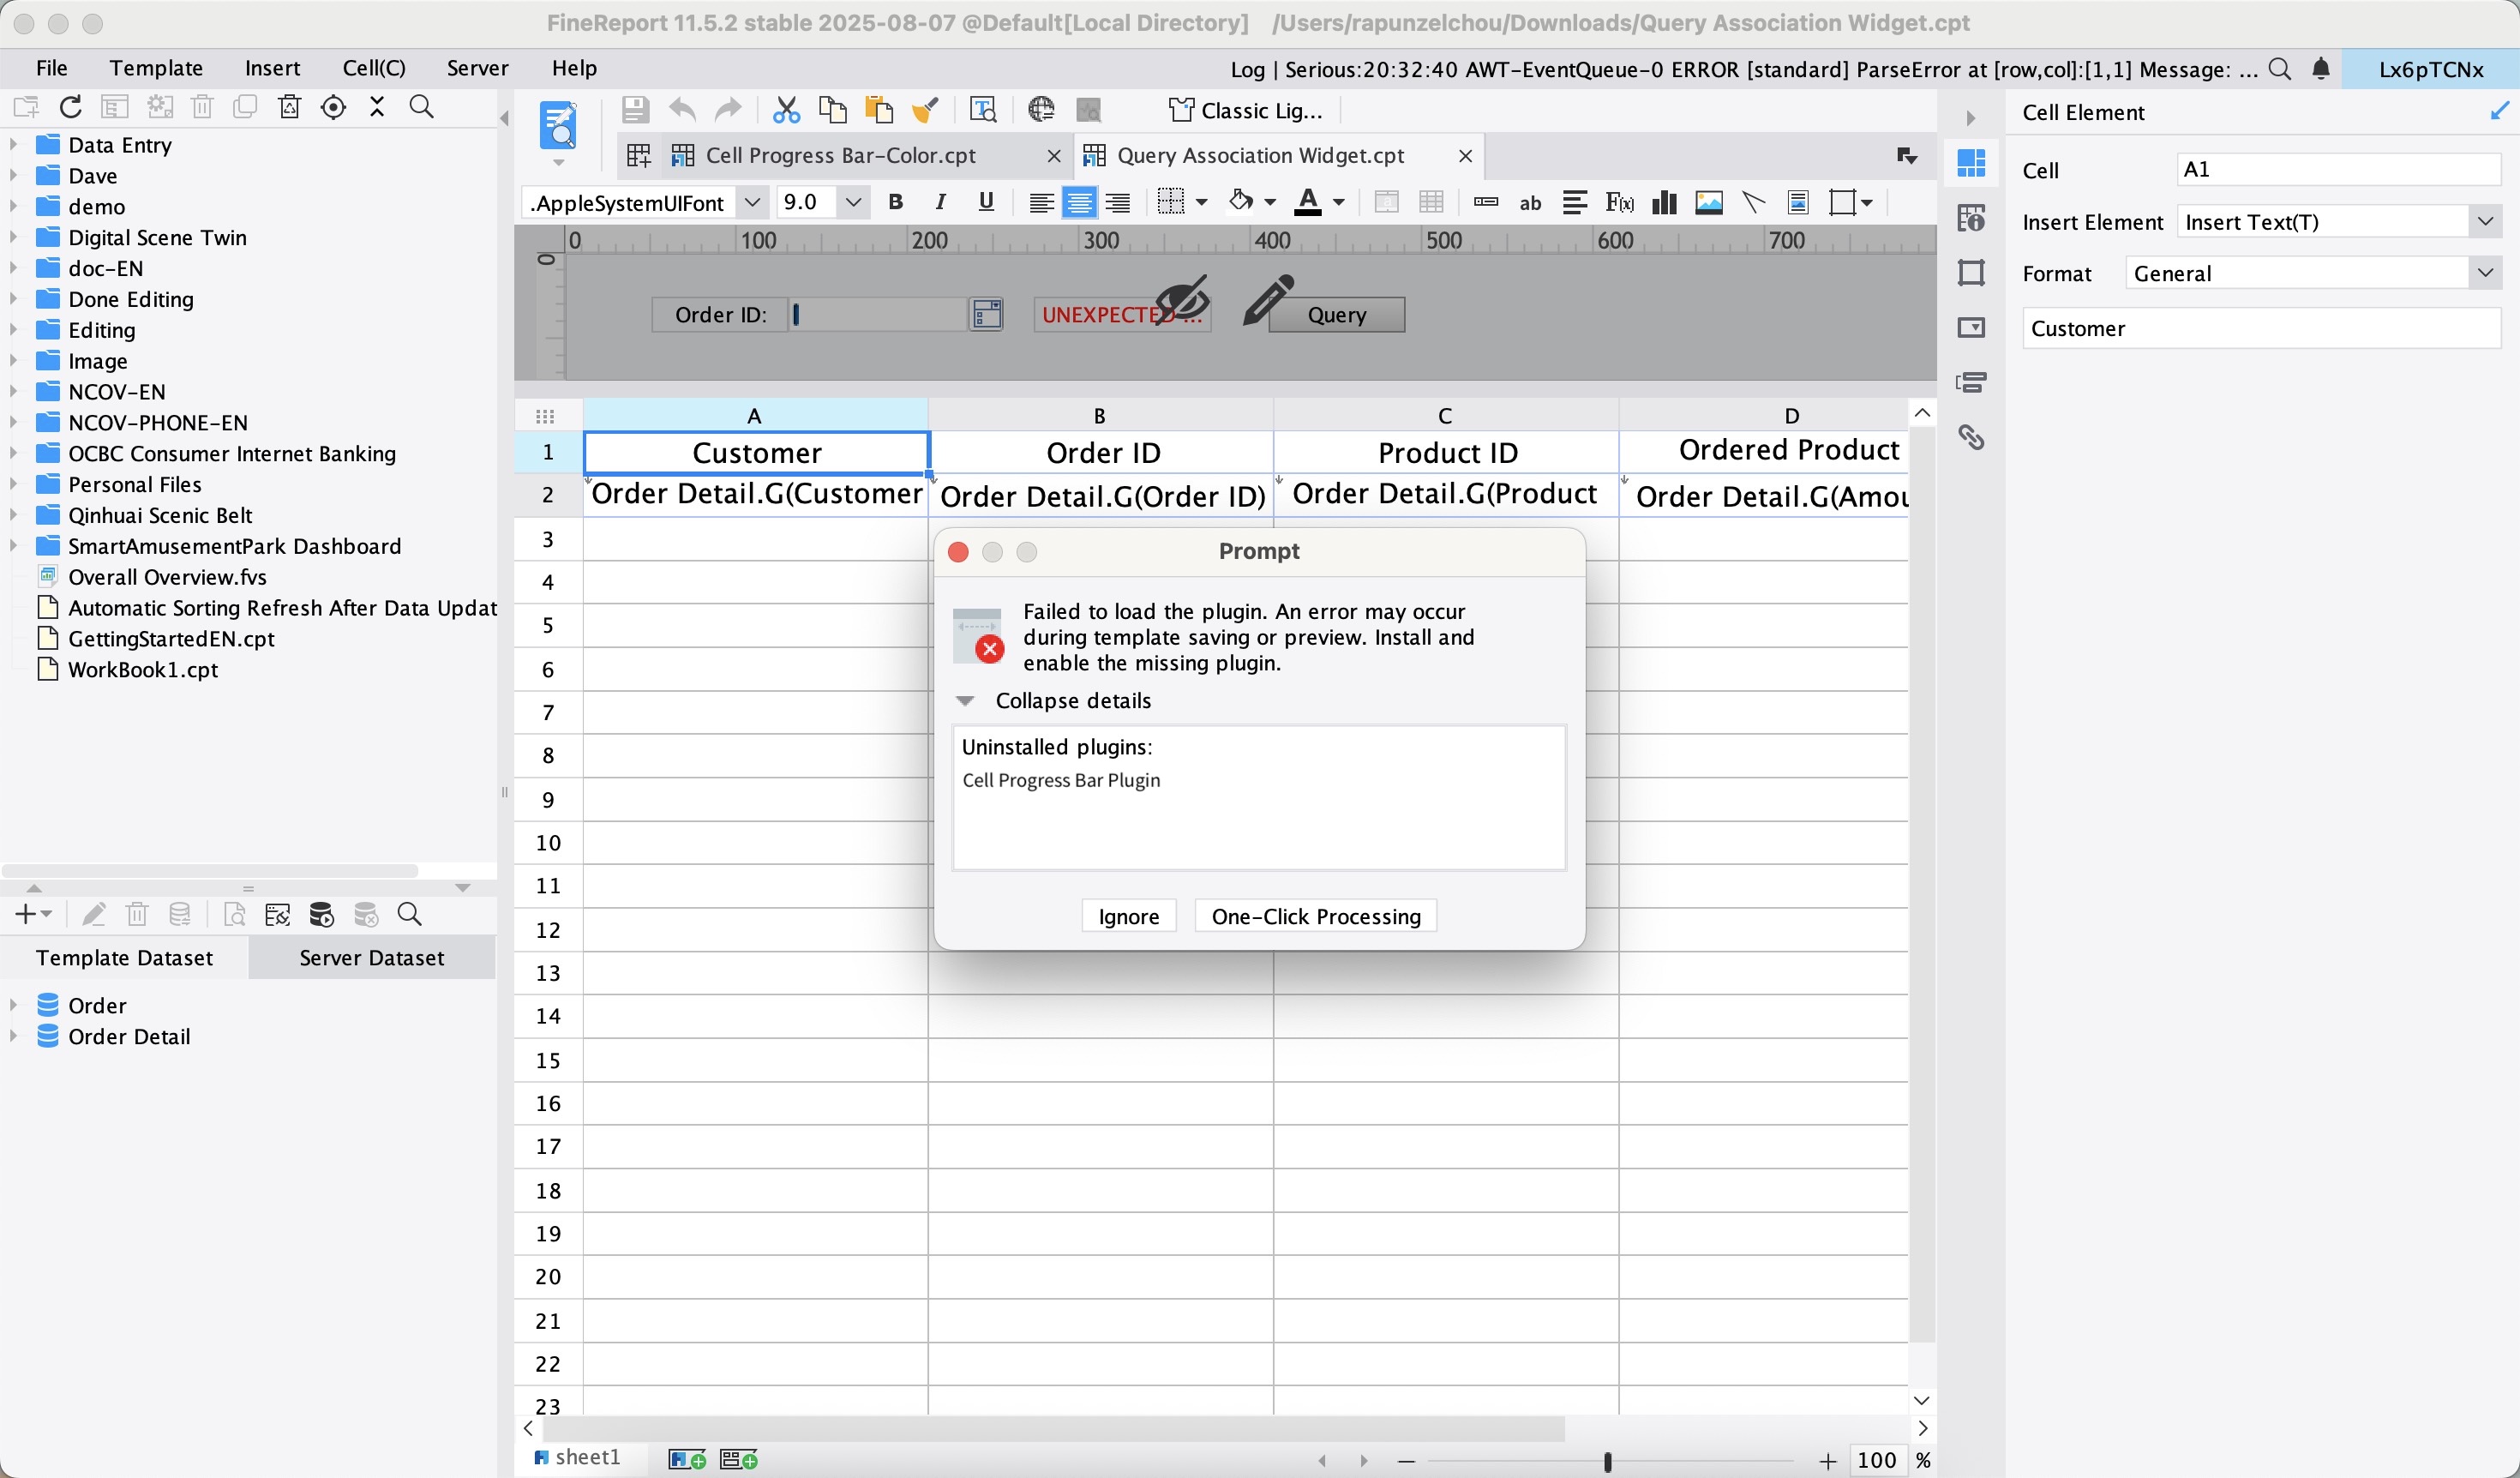2520x1478 pixels.
Task: Click the Insert Formula icon
Action: tap(1619, 203)
